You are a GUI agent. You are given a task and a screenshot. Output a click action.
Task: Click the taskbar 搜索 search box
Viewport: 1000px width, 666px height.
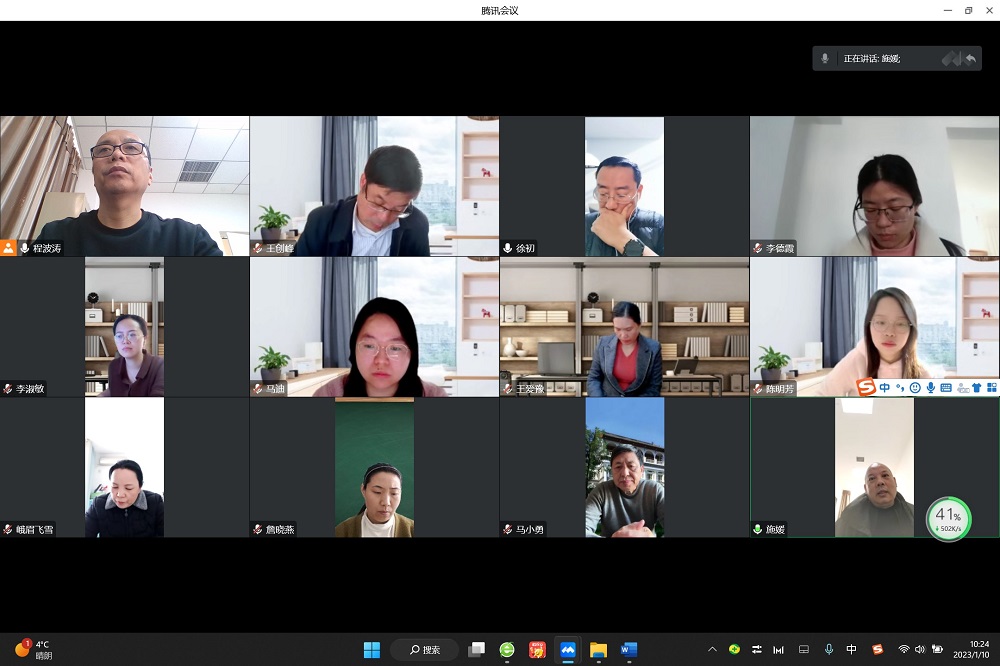(x=425, y=650)
